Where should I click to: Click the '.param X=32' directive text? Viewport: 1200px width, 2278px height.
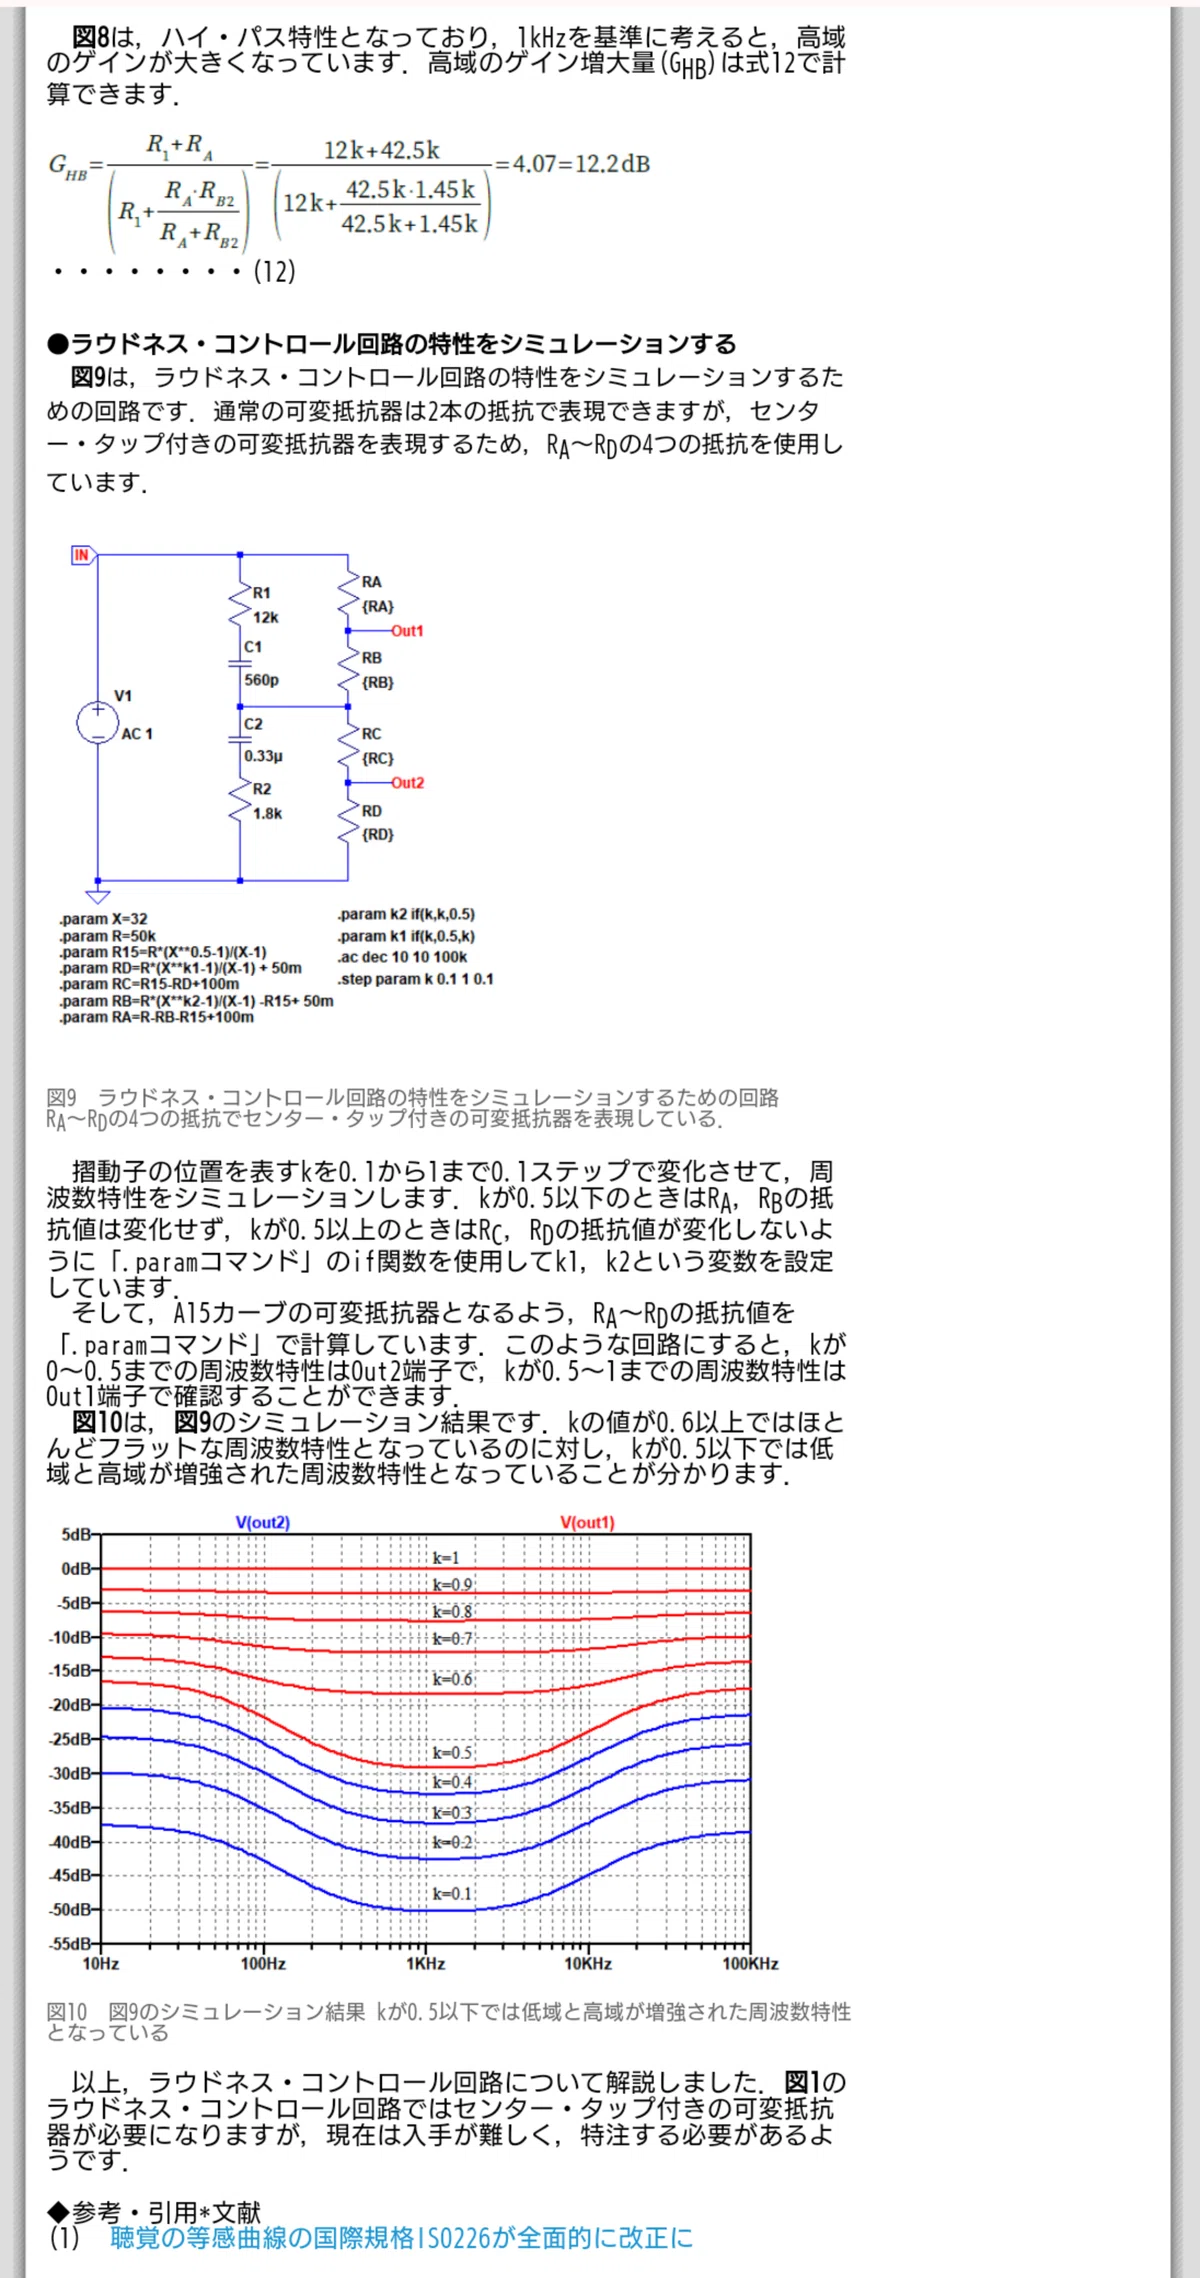point(102,919)
